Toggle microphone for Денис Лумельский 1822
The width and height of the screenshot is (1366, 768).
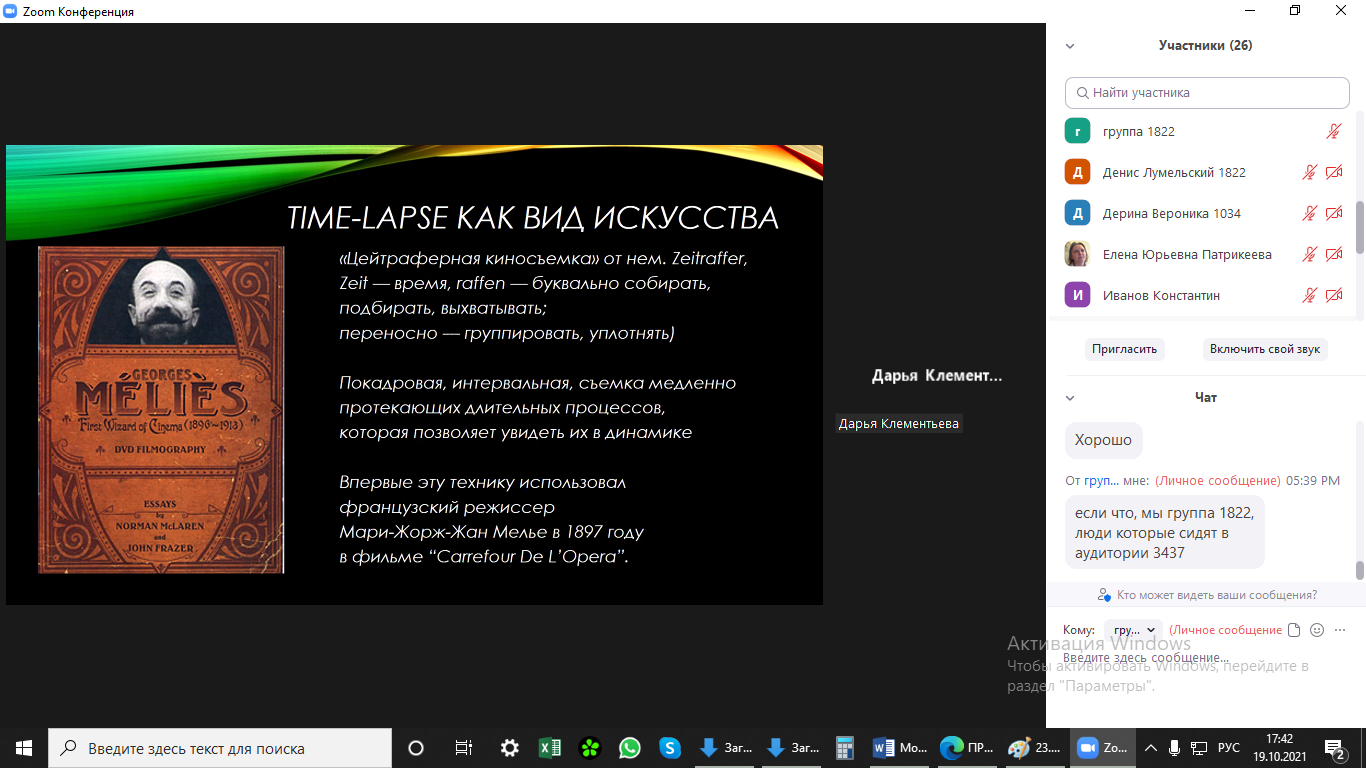tap(1309, 172)
